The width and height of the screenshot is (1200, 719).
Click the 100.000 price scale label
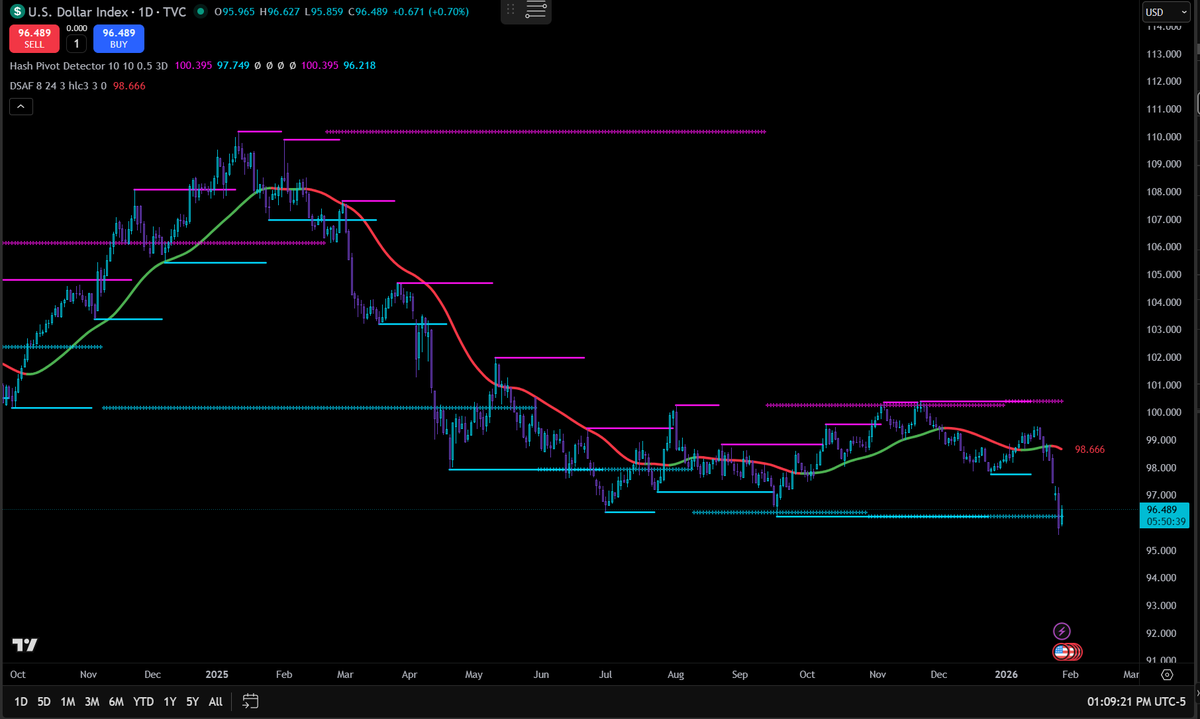coord(1164,412)
